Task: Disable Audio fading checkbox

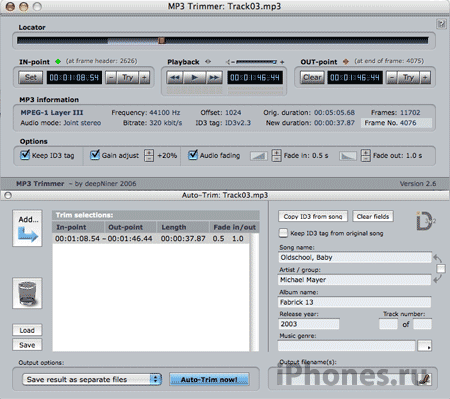Action: (x=193, y=155)
